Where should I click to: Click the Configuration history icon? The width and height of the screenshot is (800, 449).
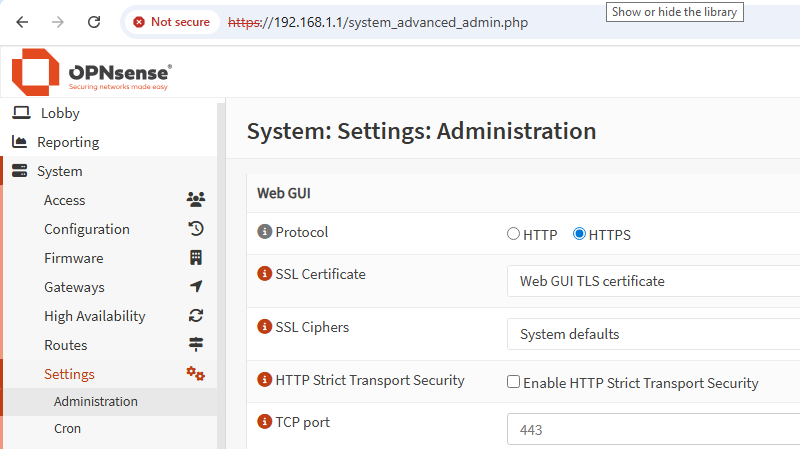(196, 229)
